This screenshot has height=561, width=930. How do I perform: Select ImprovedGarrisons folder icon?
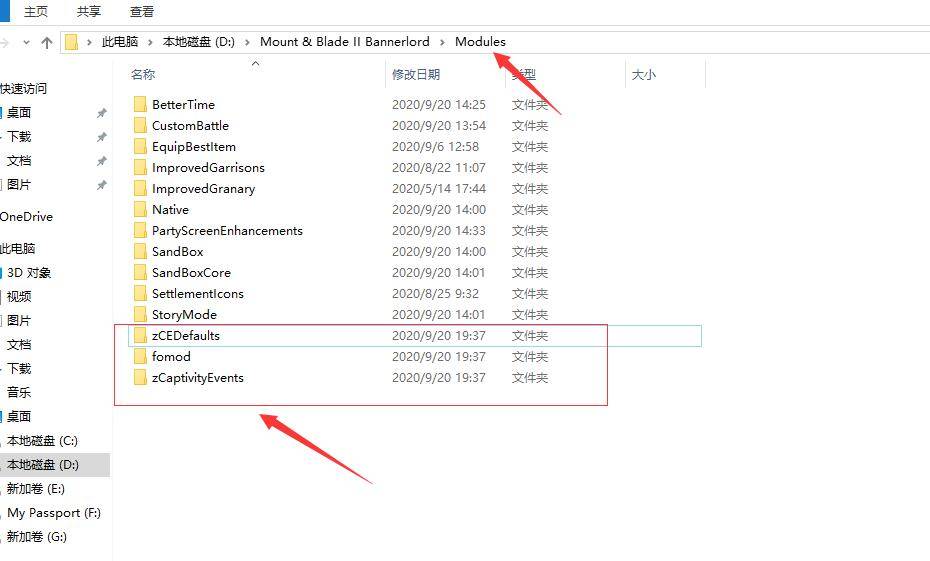(x=140, y=167)
